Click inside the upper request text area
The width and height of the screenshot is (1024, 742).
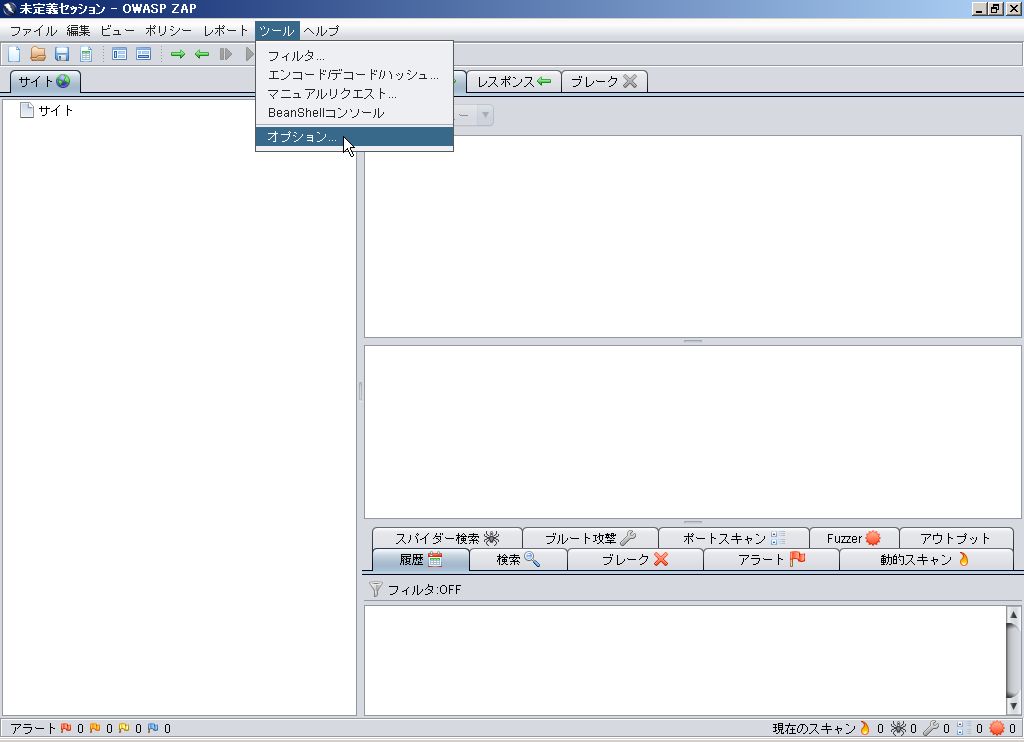point(693,236)
